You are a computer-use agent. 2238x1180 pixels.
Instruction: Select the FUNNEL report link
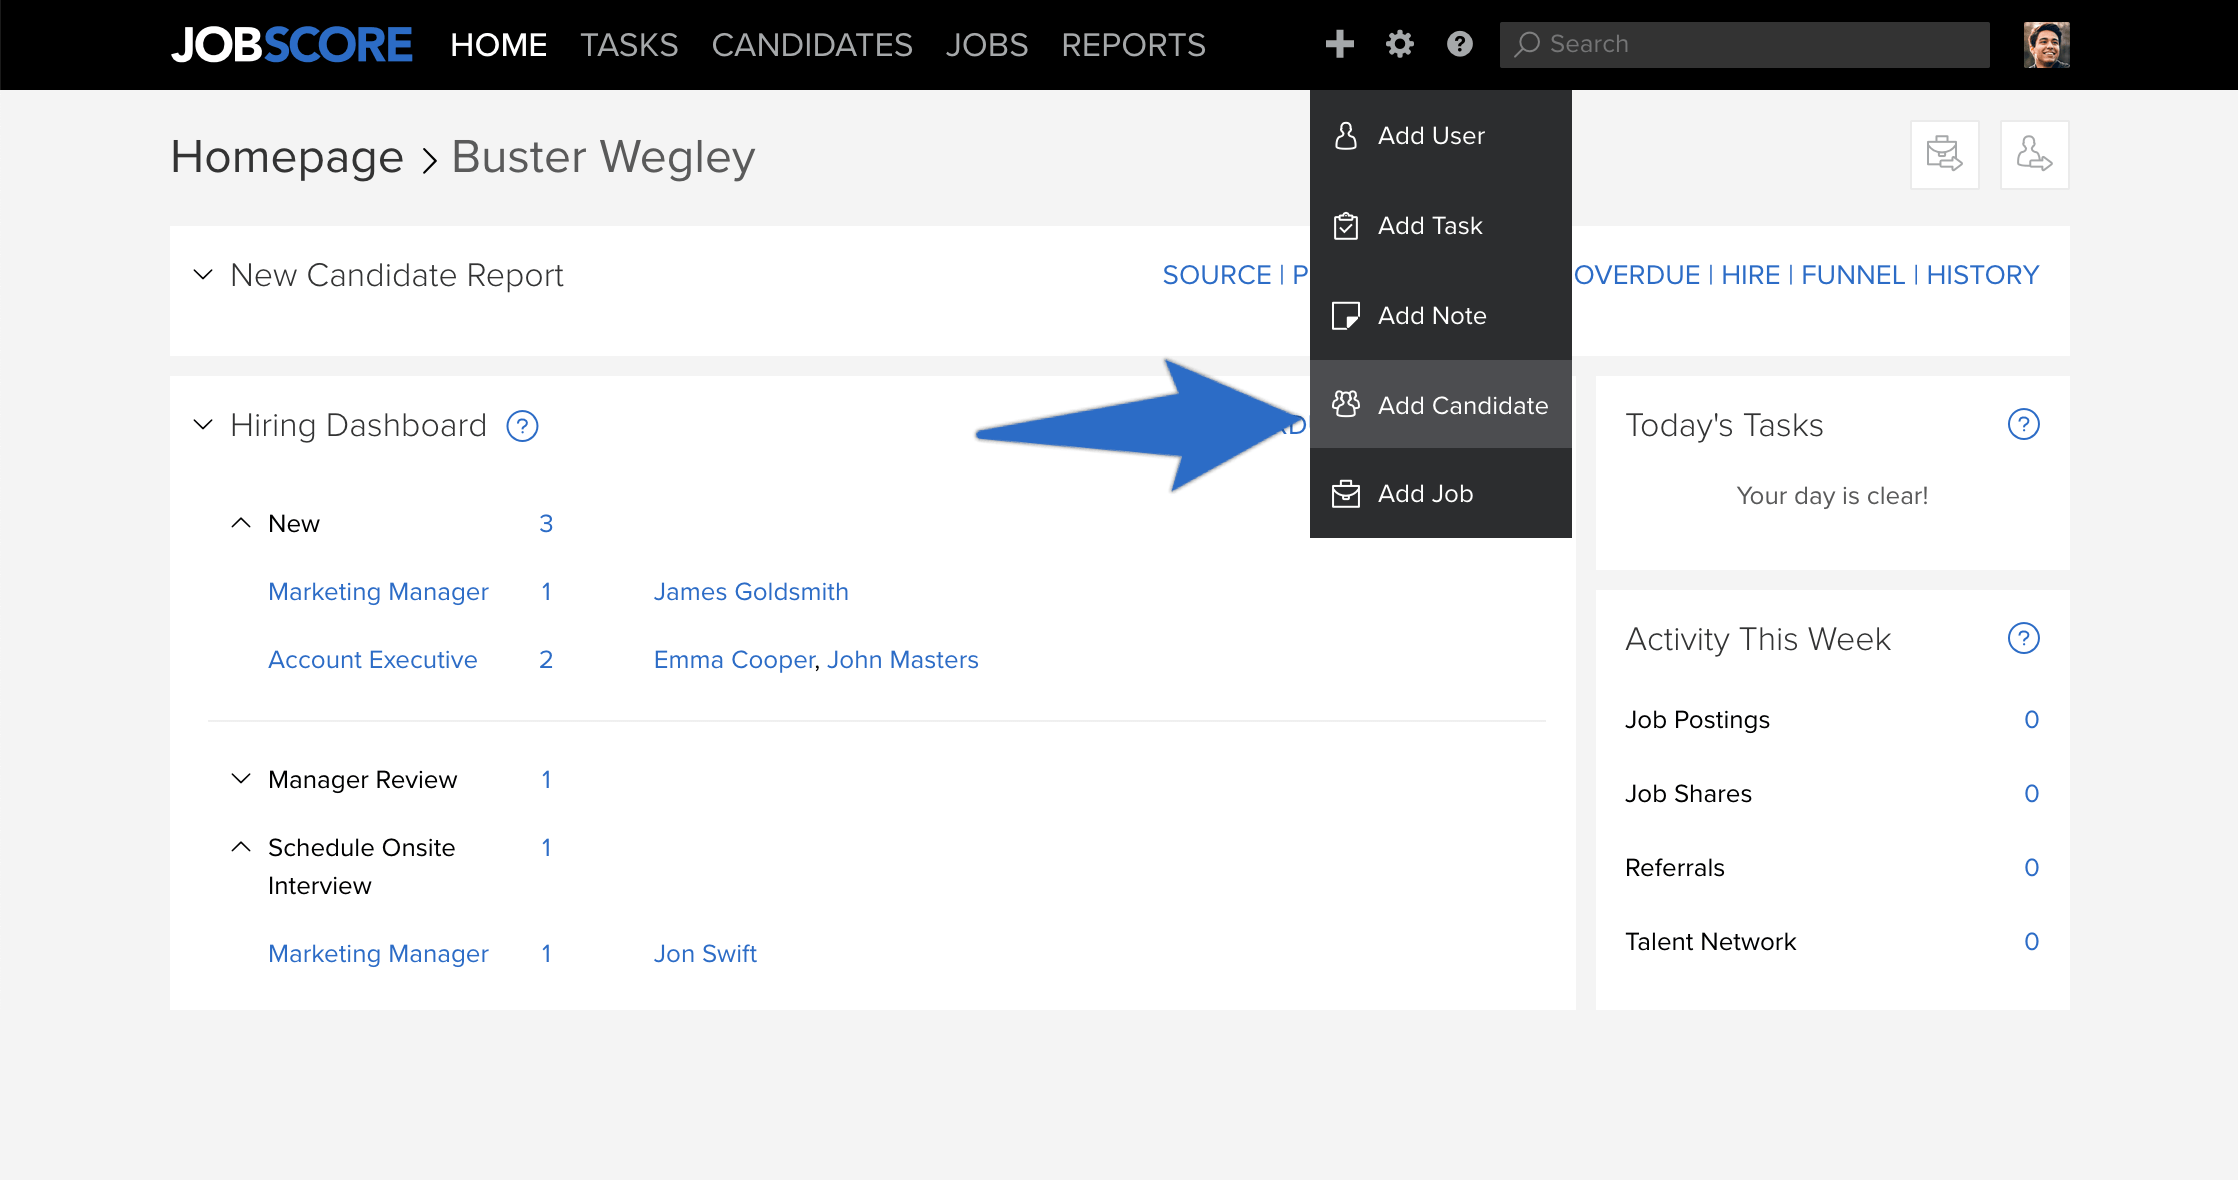[x=1852, y=275]
